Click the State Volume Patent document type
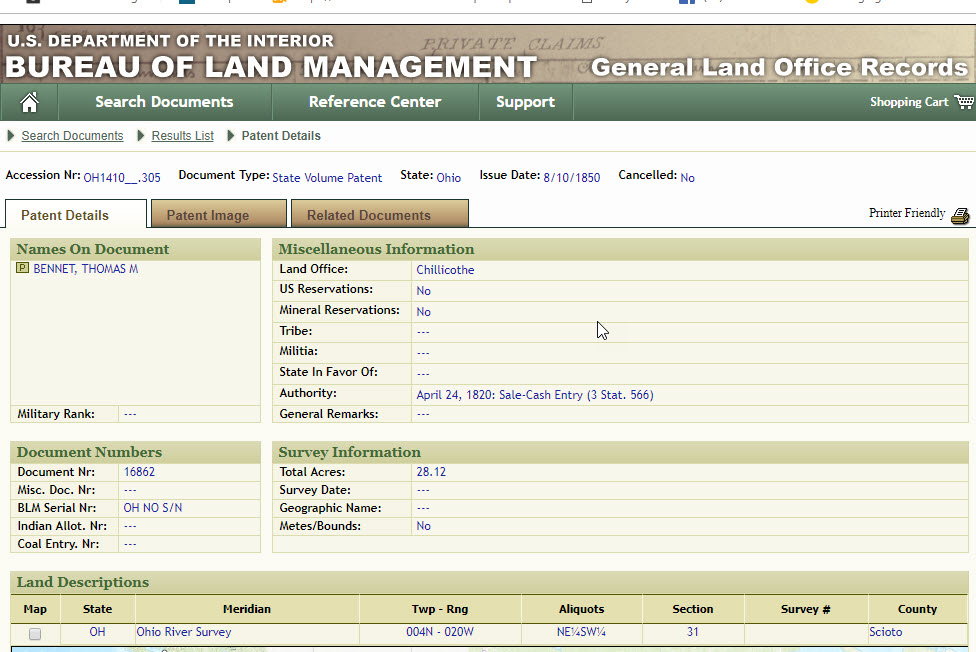 pyautogui.click(x=327, y=177)
